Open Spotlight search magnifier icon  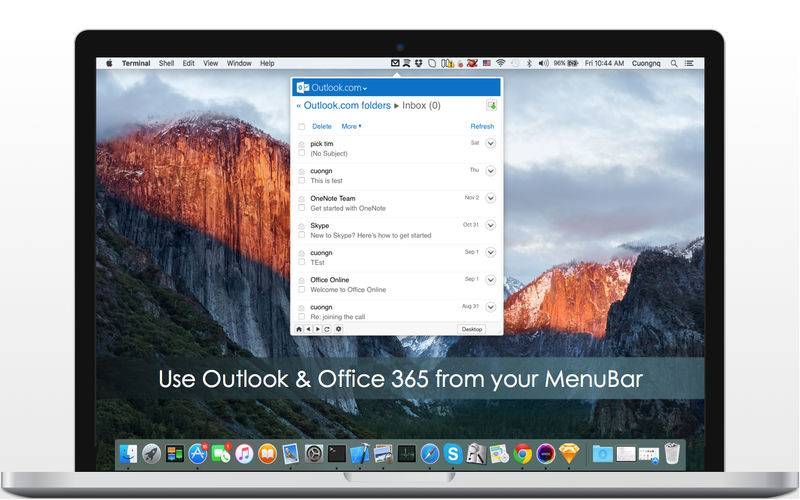tap(674, 63)
